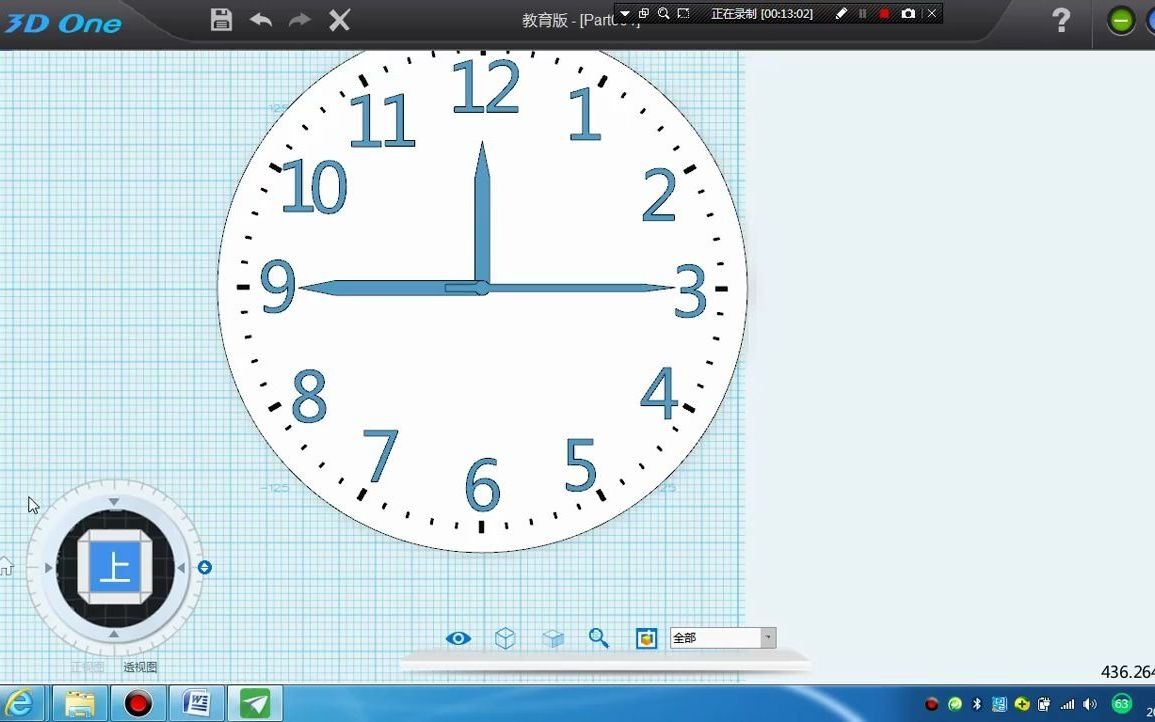Click the recorder pencil annotate icon

coord(841,13)
